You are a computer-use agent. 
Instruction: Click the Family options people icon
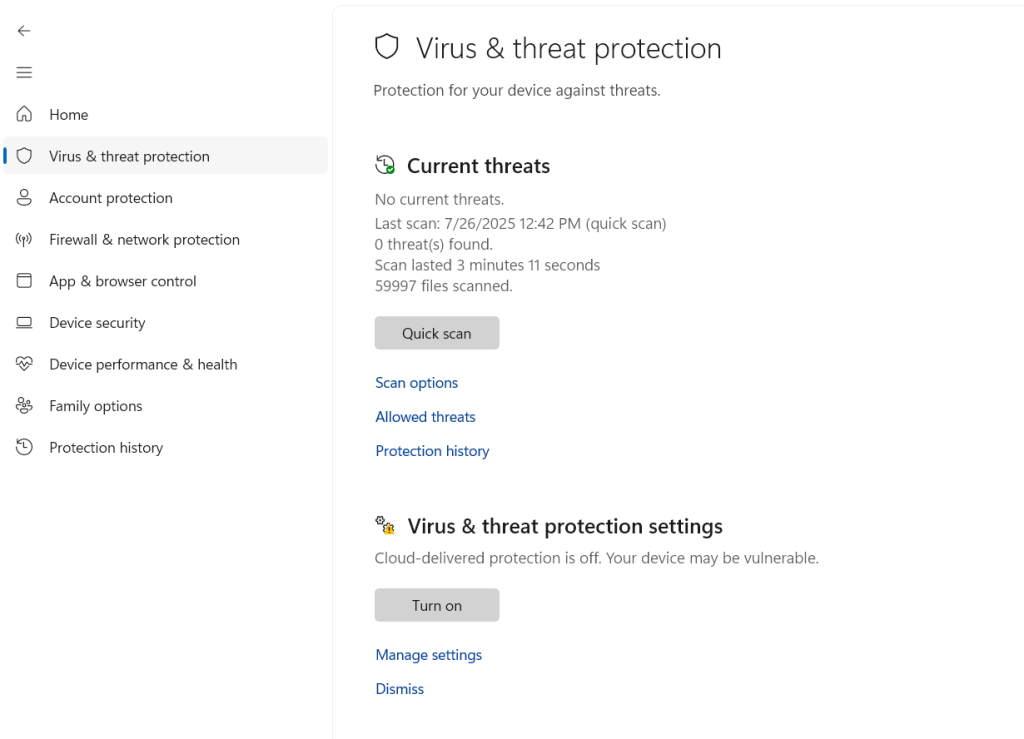tap(24, 406)
